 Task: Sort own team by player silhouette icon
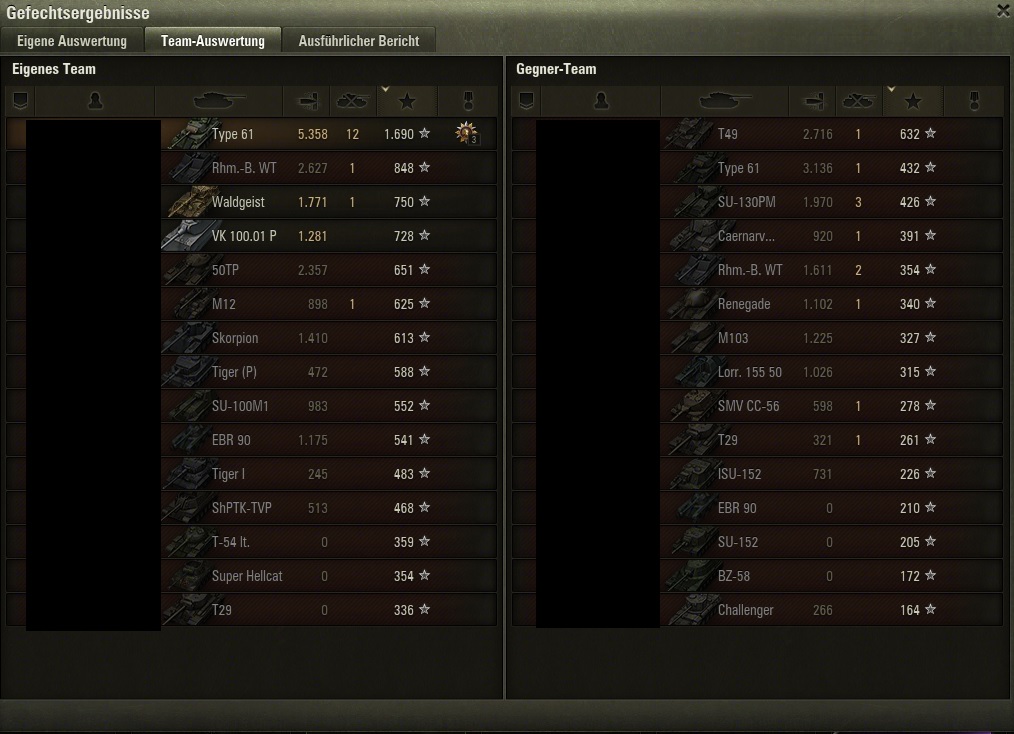click(x=95, y=101)
